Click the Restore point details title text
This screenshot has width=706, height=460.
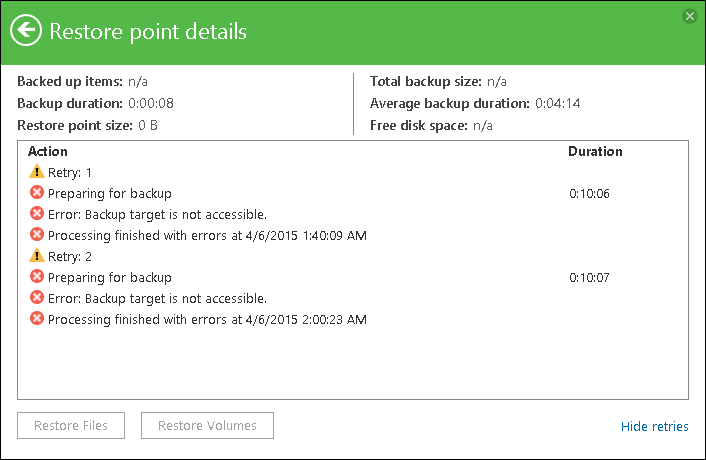(x=147, y=31)
